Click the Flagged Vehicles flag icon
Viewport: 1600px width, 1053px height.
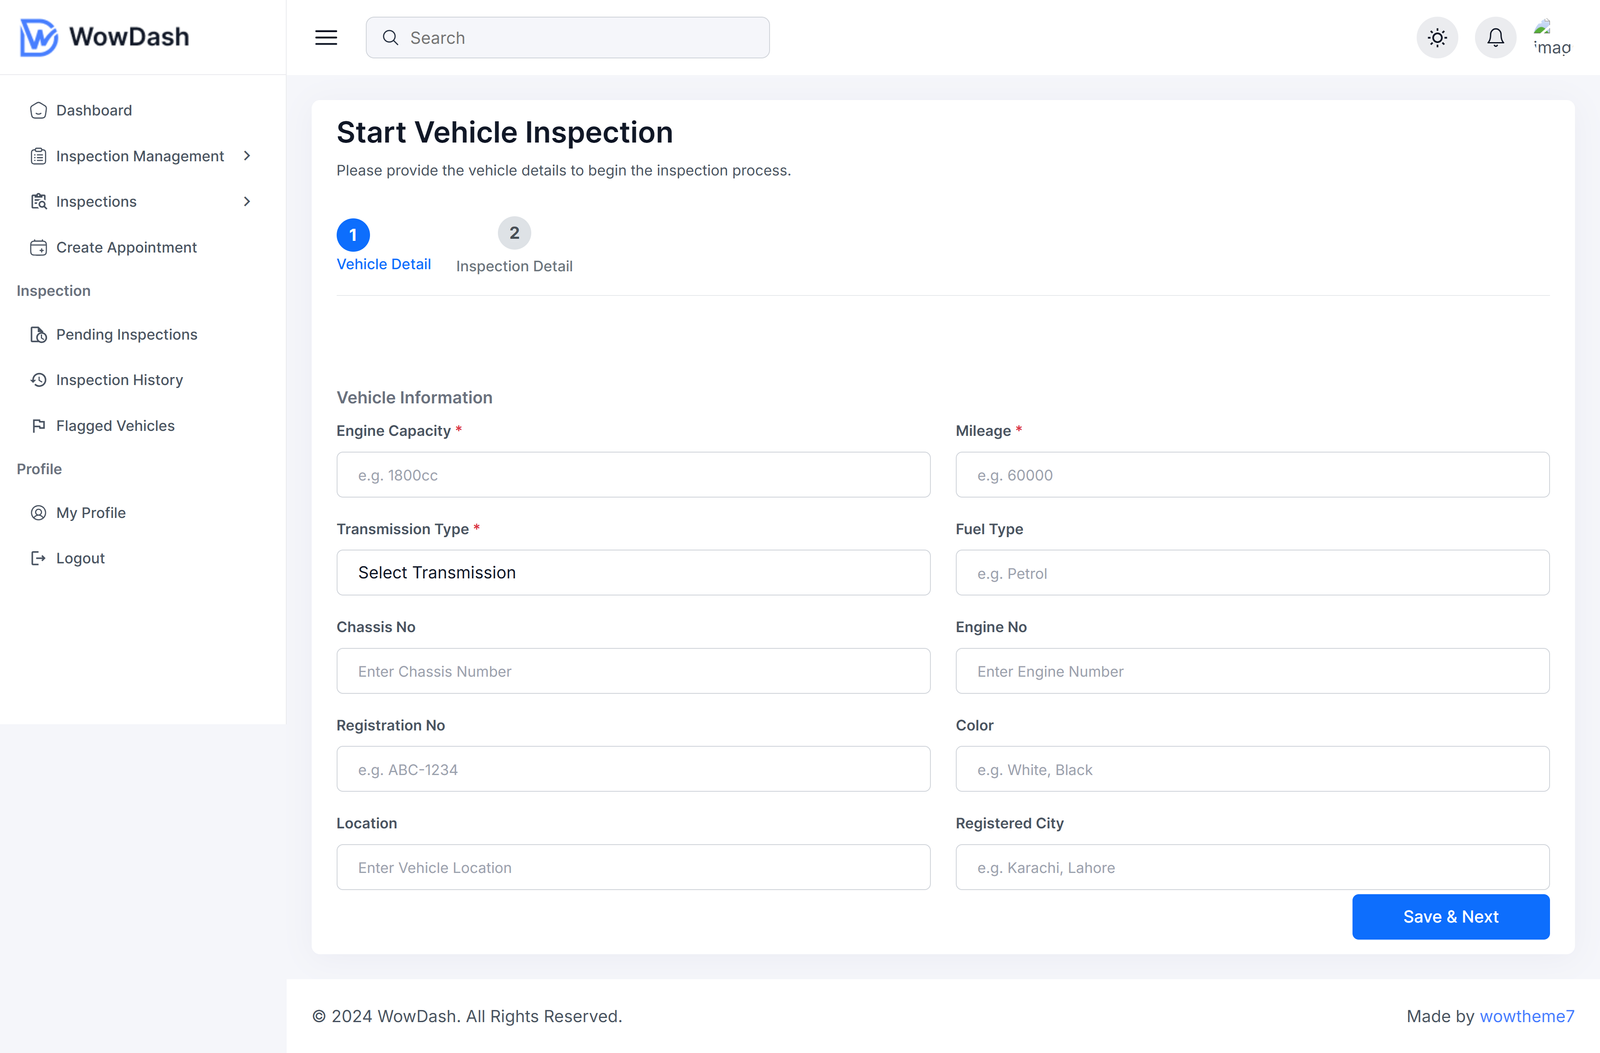[39, 425]
